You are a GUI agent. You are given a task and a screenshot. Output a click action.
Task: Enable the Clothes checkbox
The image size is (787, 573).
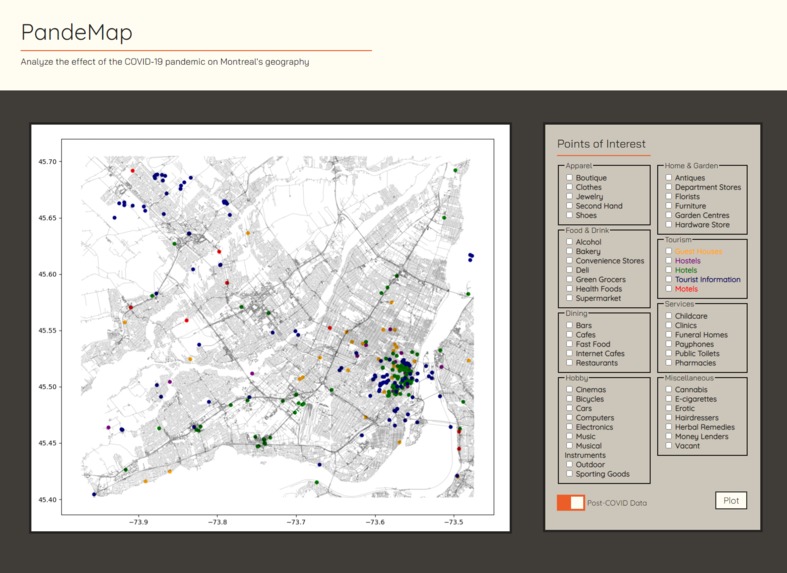point(569,187)
